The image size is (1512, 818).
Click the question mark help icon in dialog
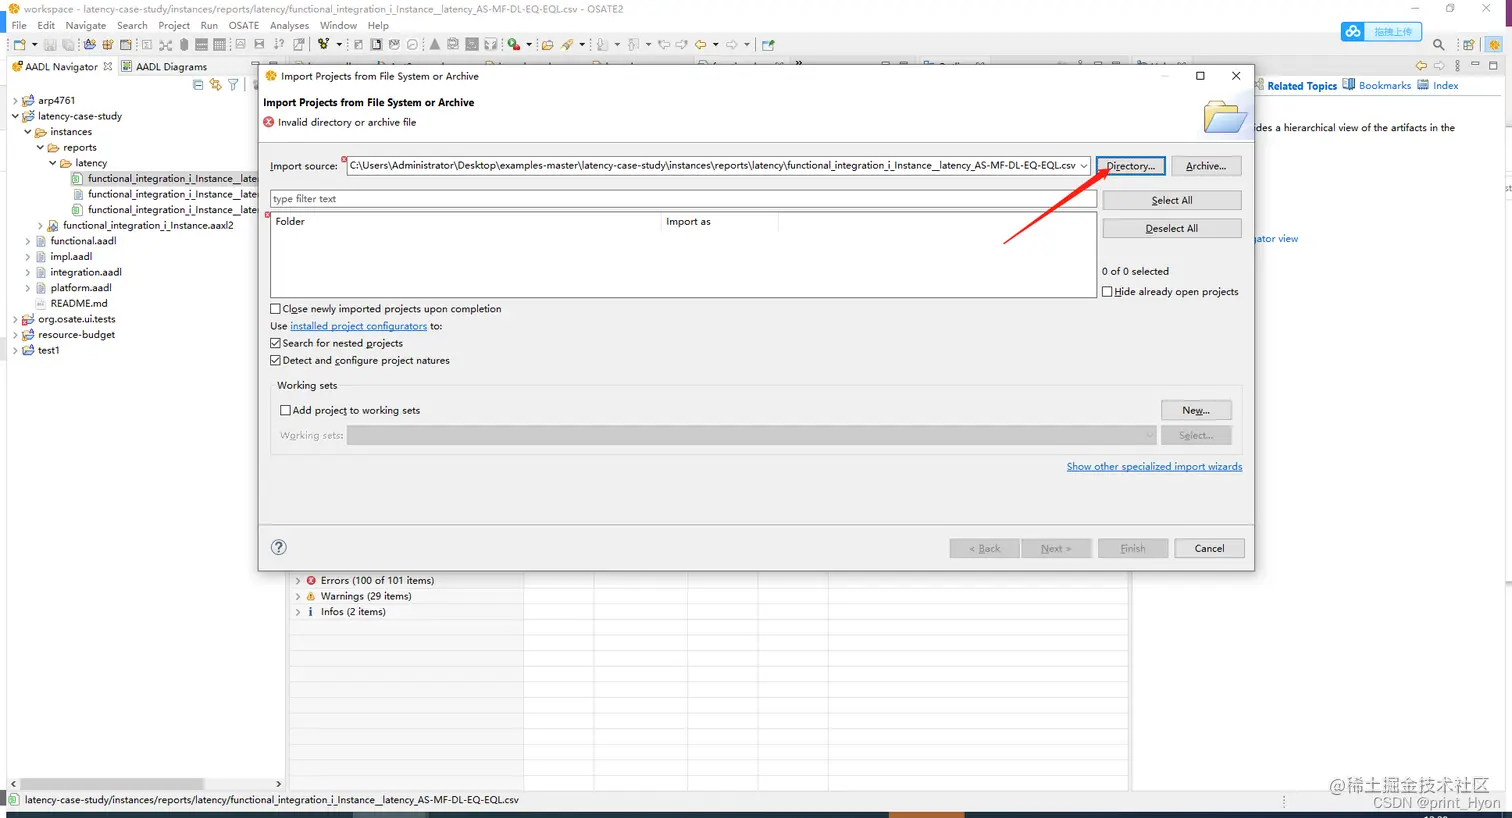coord(279,547)
